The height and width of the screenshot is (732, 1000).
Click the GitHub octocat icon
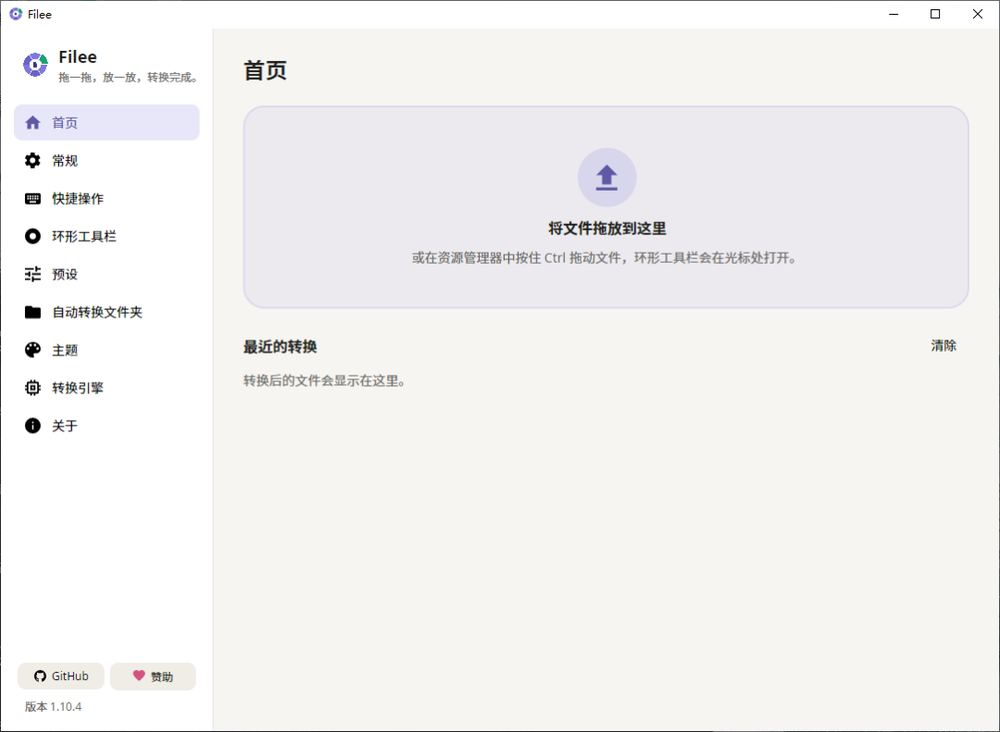click(x=40, y=677)
